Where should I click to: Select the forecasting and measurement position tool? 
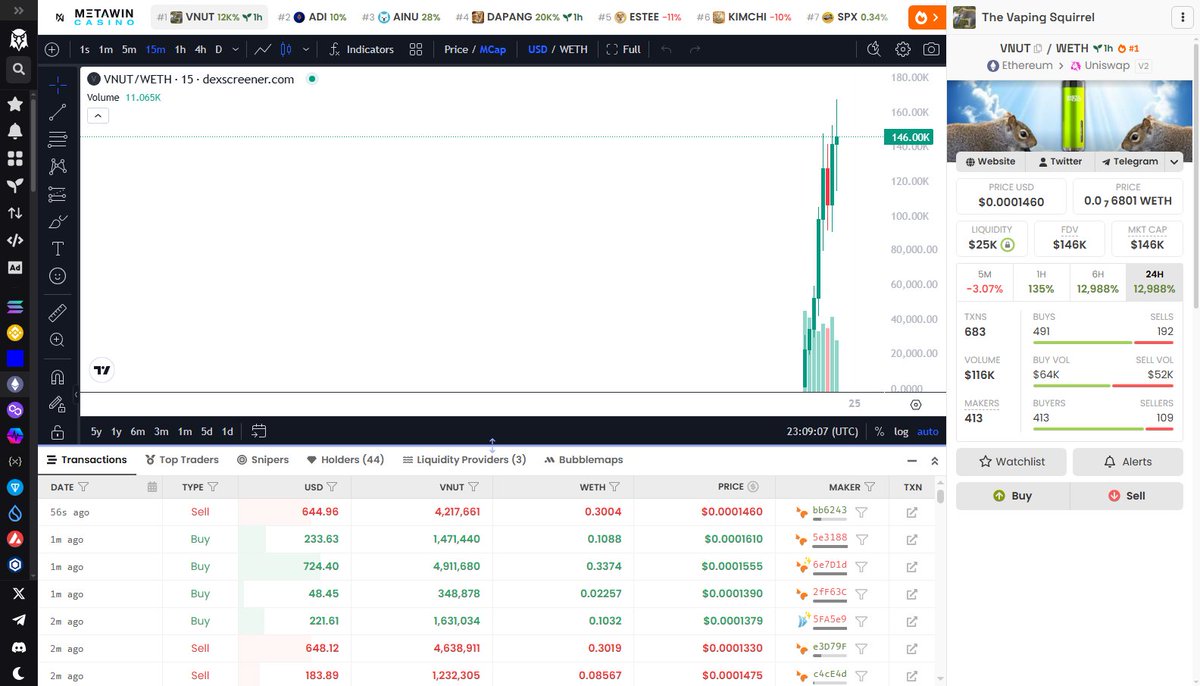(58, 194)
